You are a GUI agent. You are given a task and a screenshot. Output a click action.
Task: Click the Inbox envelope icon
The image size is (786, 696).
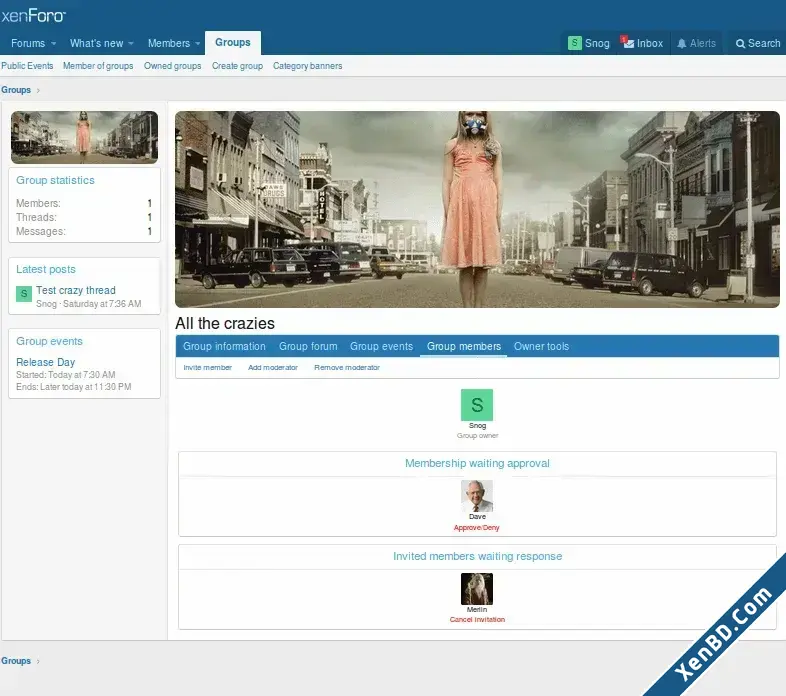coord(628,43)
